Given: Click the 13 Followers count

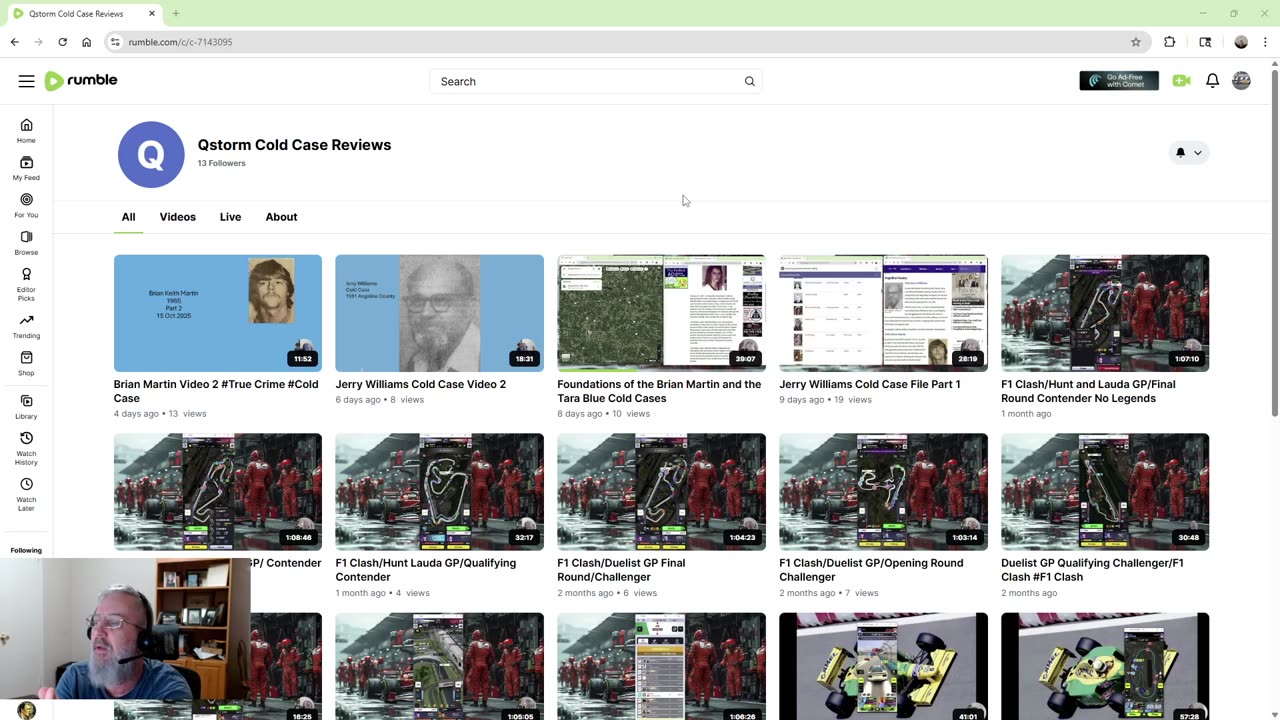Looking at the screenshot, I should [x=221, y=163].
